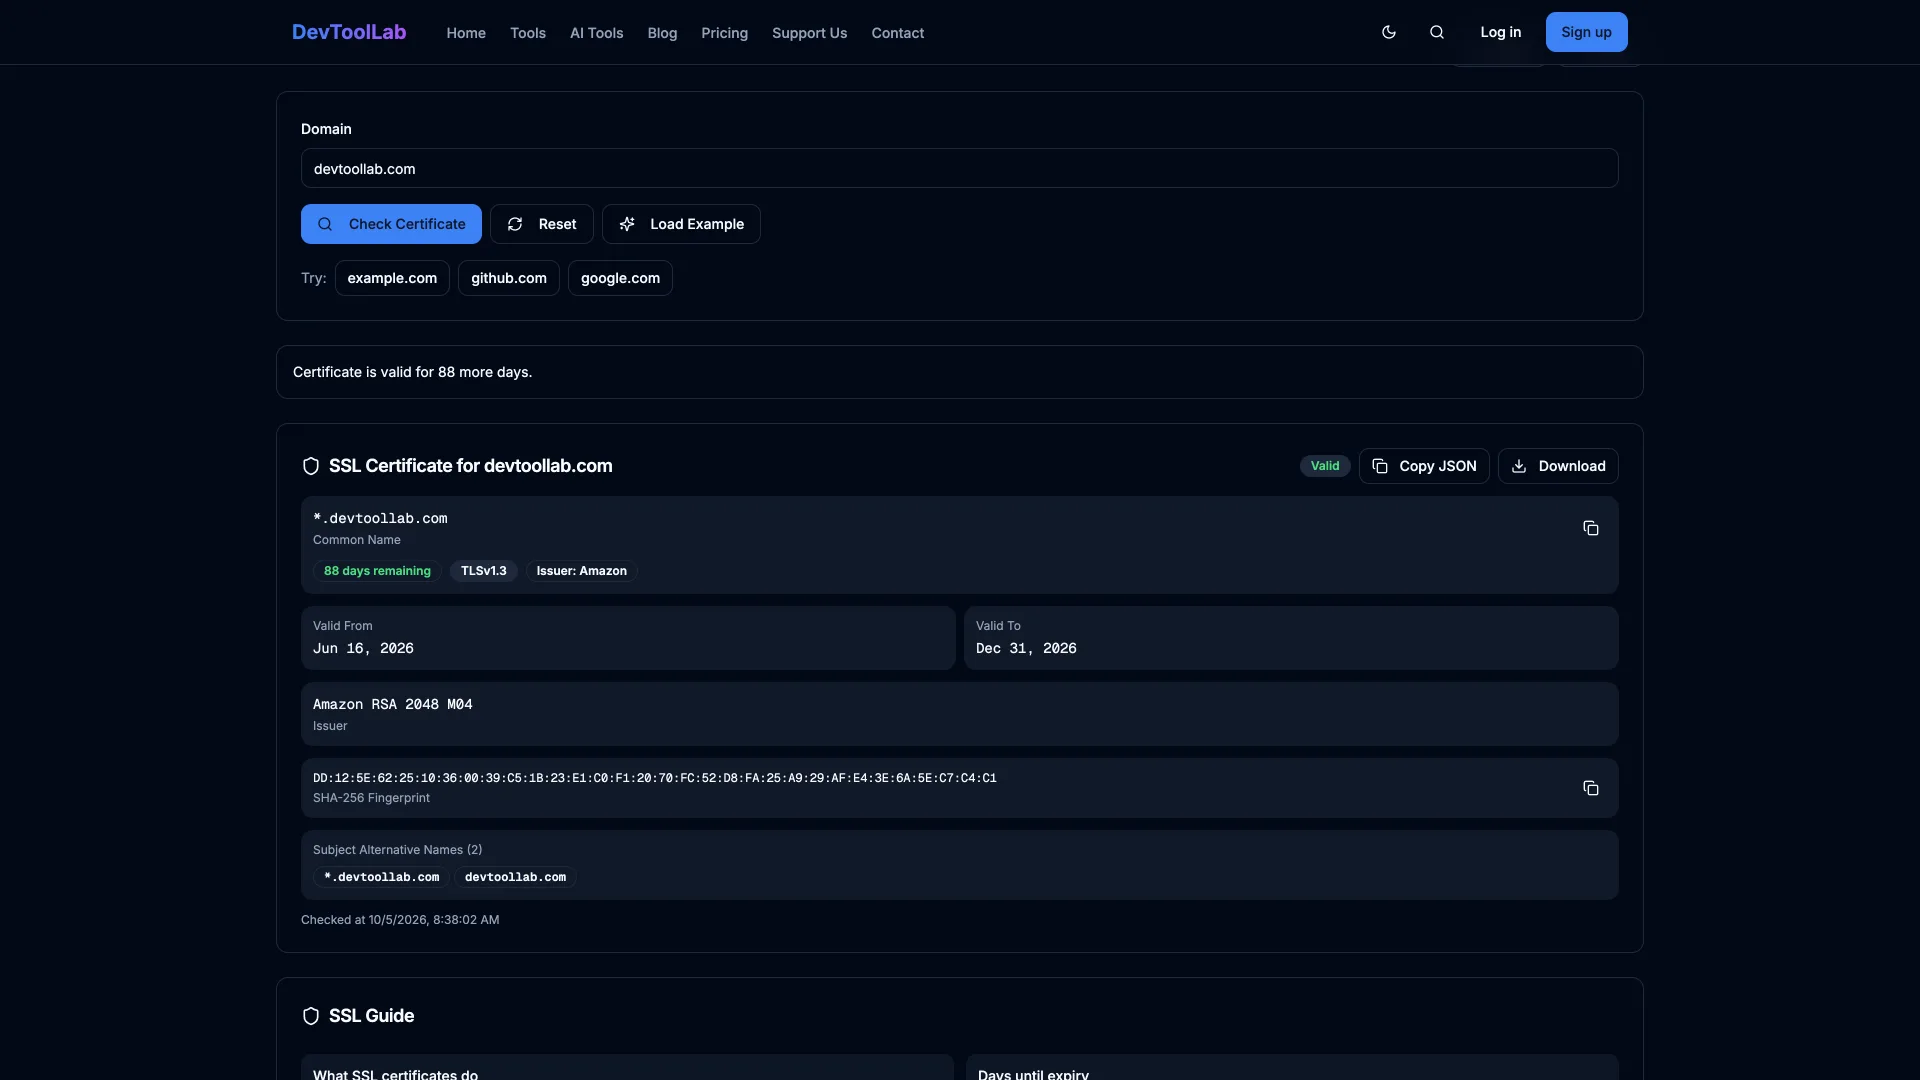Screen dimensions: 1920x1080
Task: Click the Checked at timestamp text
Action: [400, 920]
